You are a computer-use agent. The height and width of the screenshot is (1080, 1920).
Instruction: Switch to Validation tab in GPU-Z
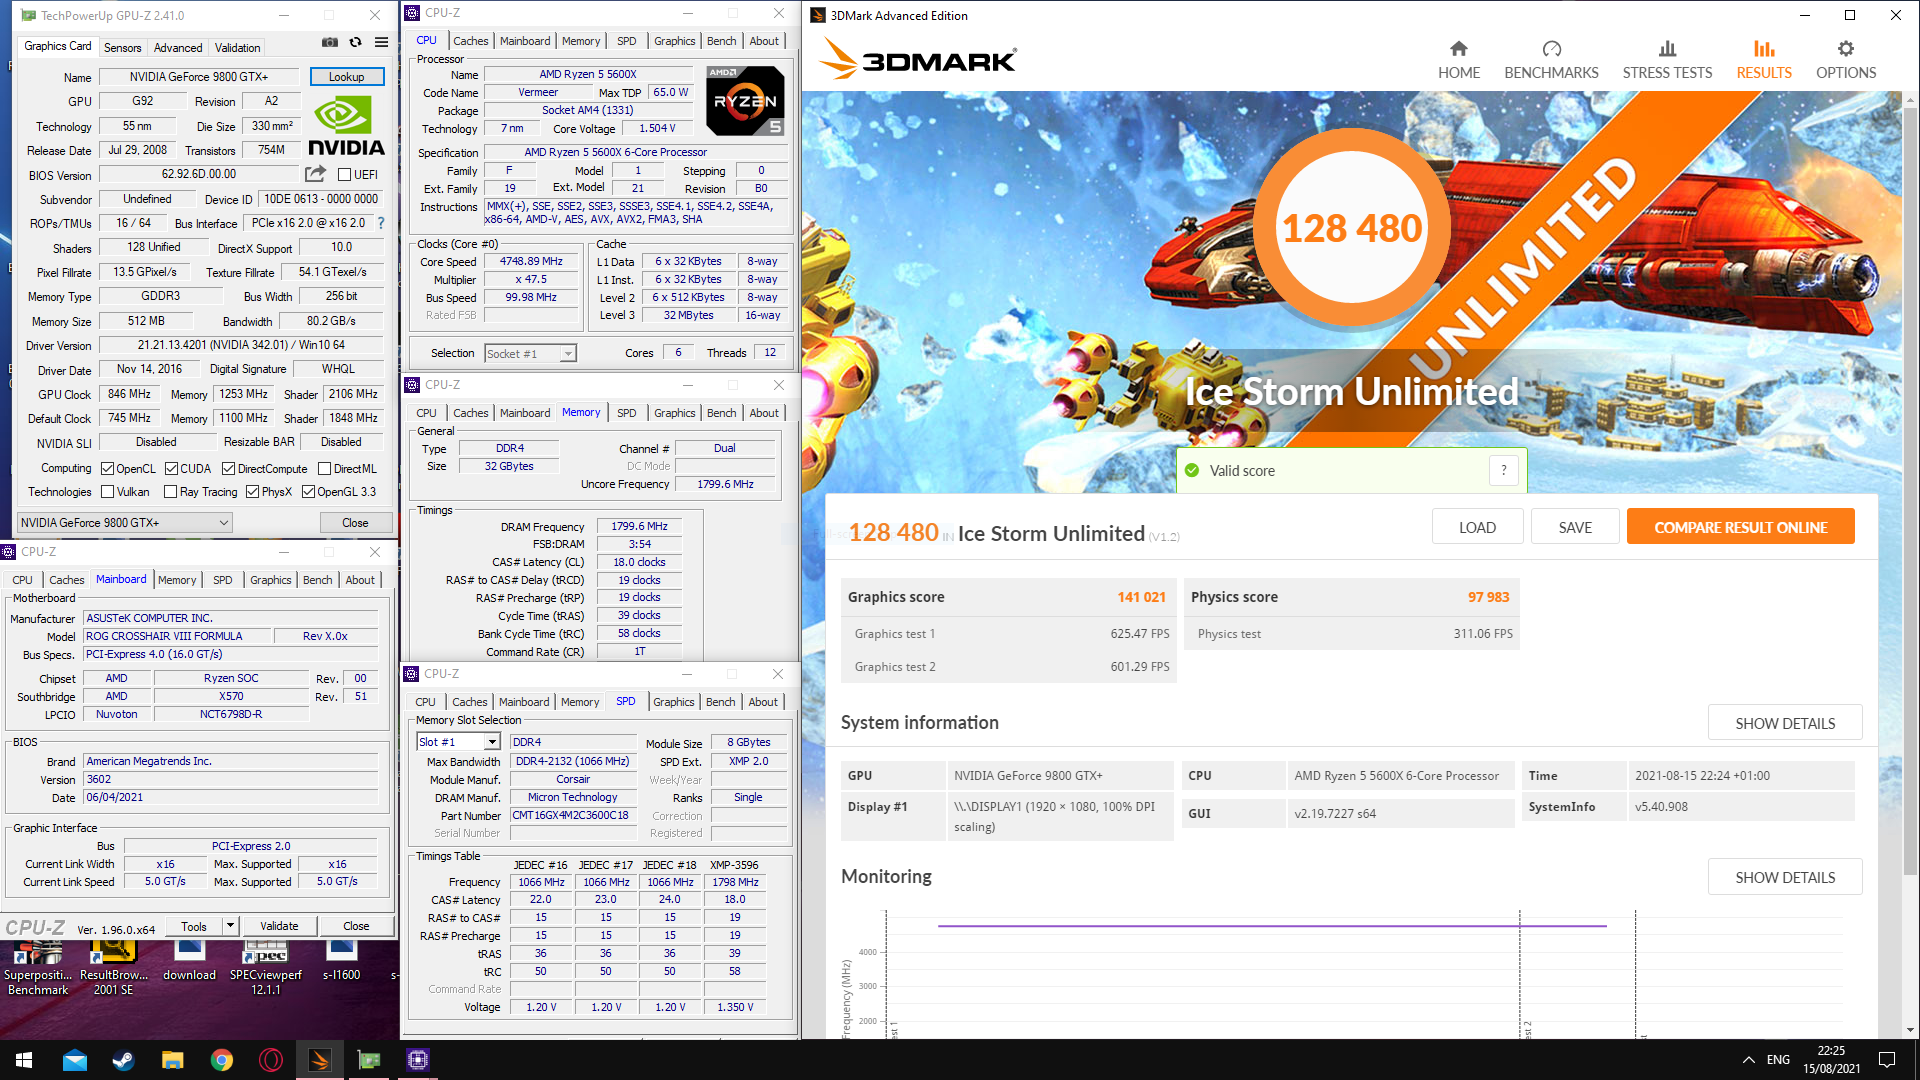237,47
